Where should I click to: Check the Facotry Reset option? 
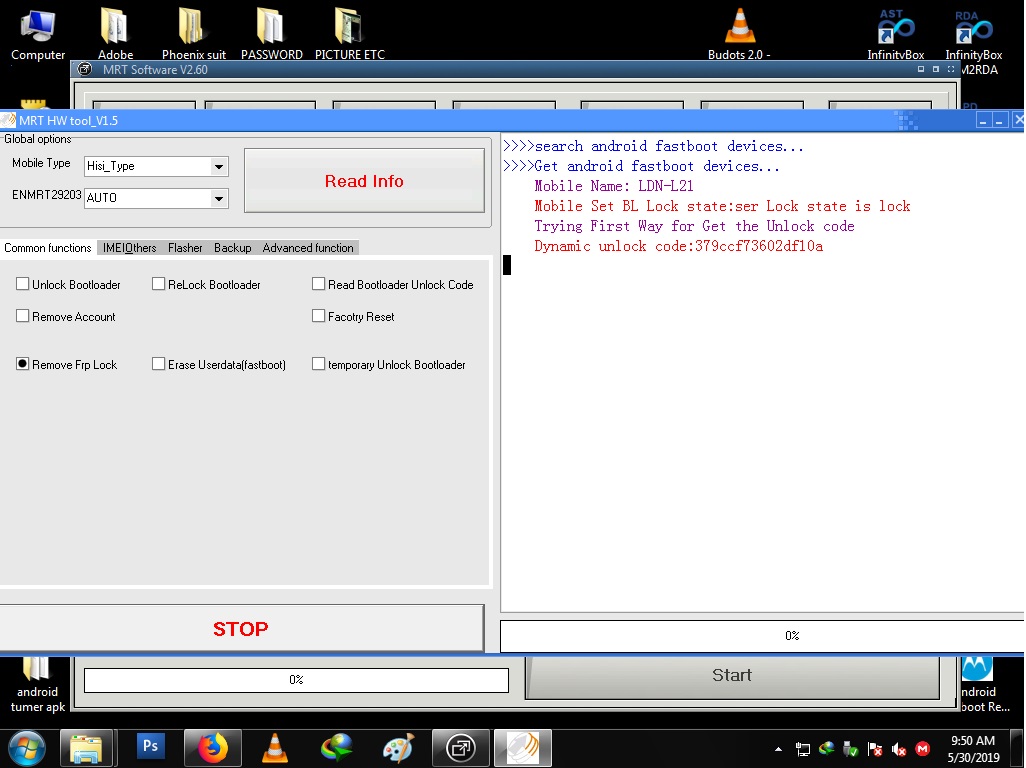(x=319, y=316)
